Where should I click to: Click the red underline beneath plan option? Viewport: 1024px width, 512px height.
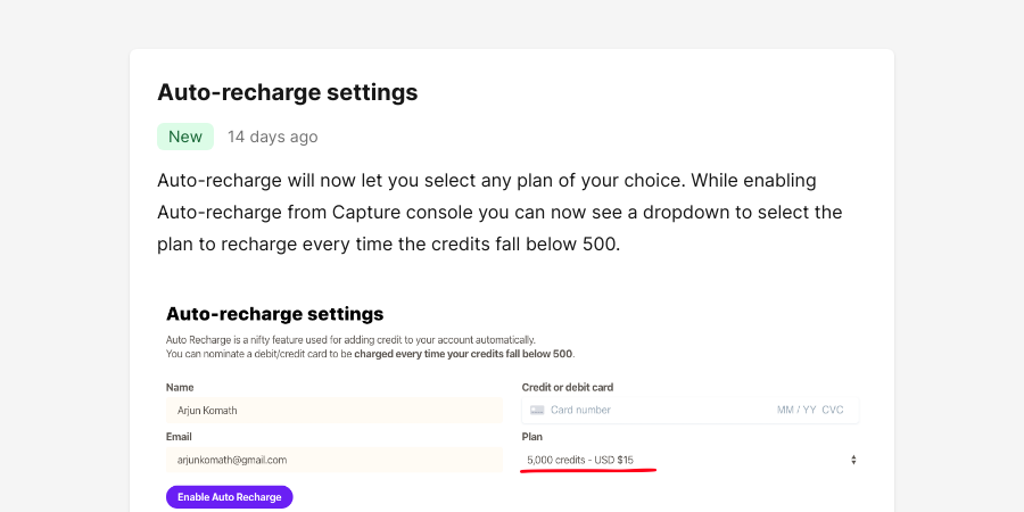[x=588, y=470]
